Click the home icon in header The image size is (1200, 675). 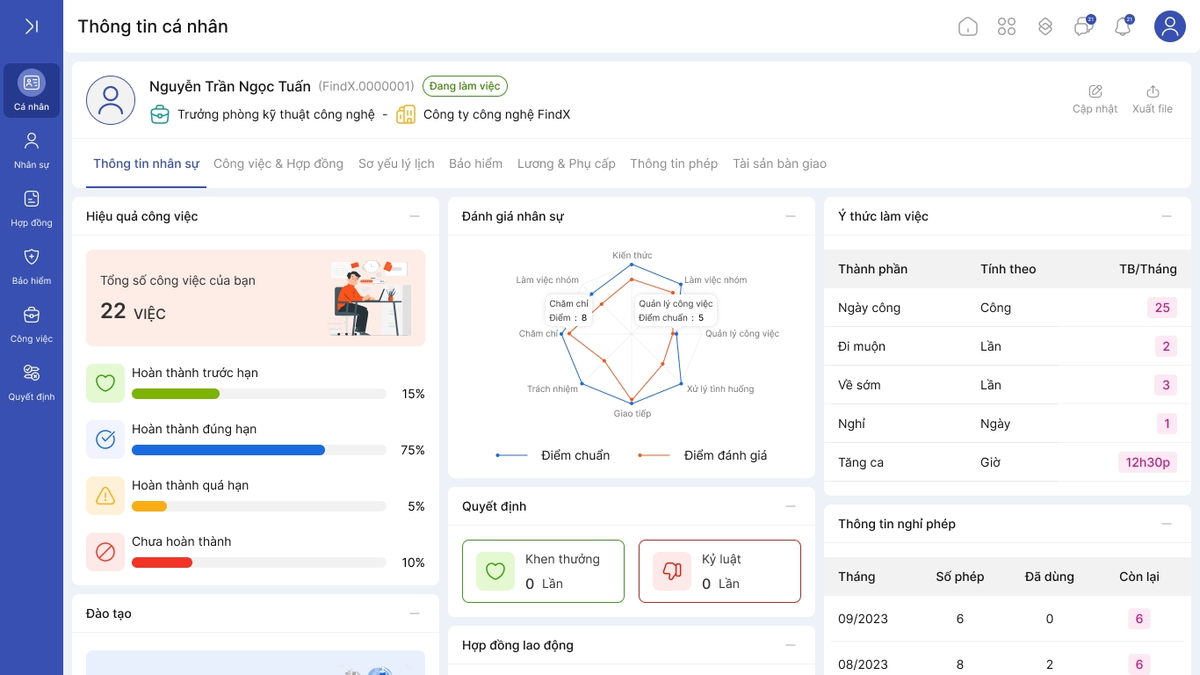point(968,27)
